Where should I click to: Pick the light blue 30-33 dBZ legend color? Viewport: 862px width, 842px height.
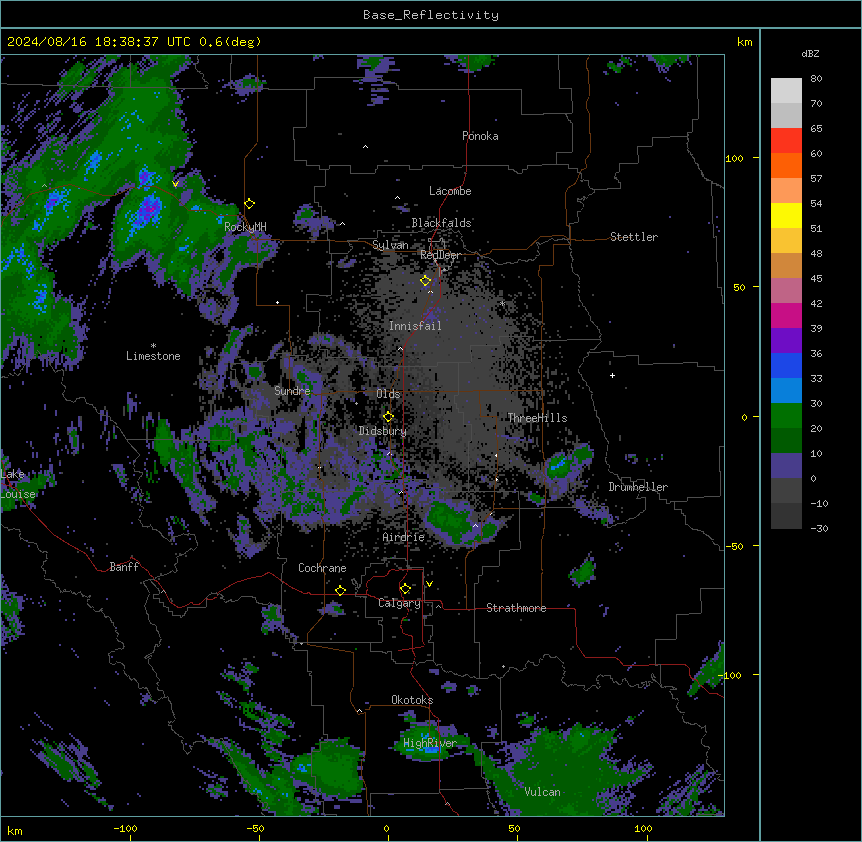coord(786,391)
